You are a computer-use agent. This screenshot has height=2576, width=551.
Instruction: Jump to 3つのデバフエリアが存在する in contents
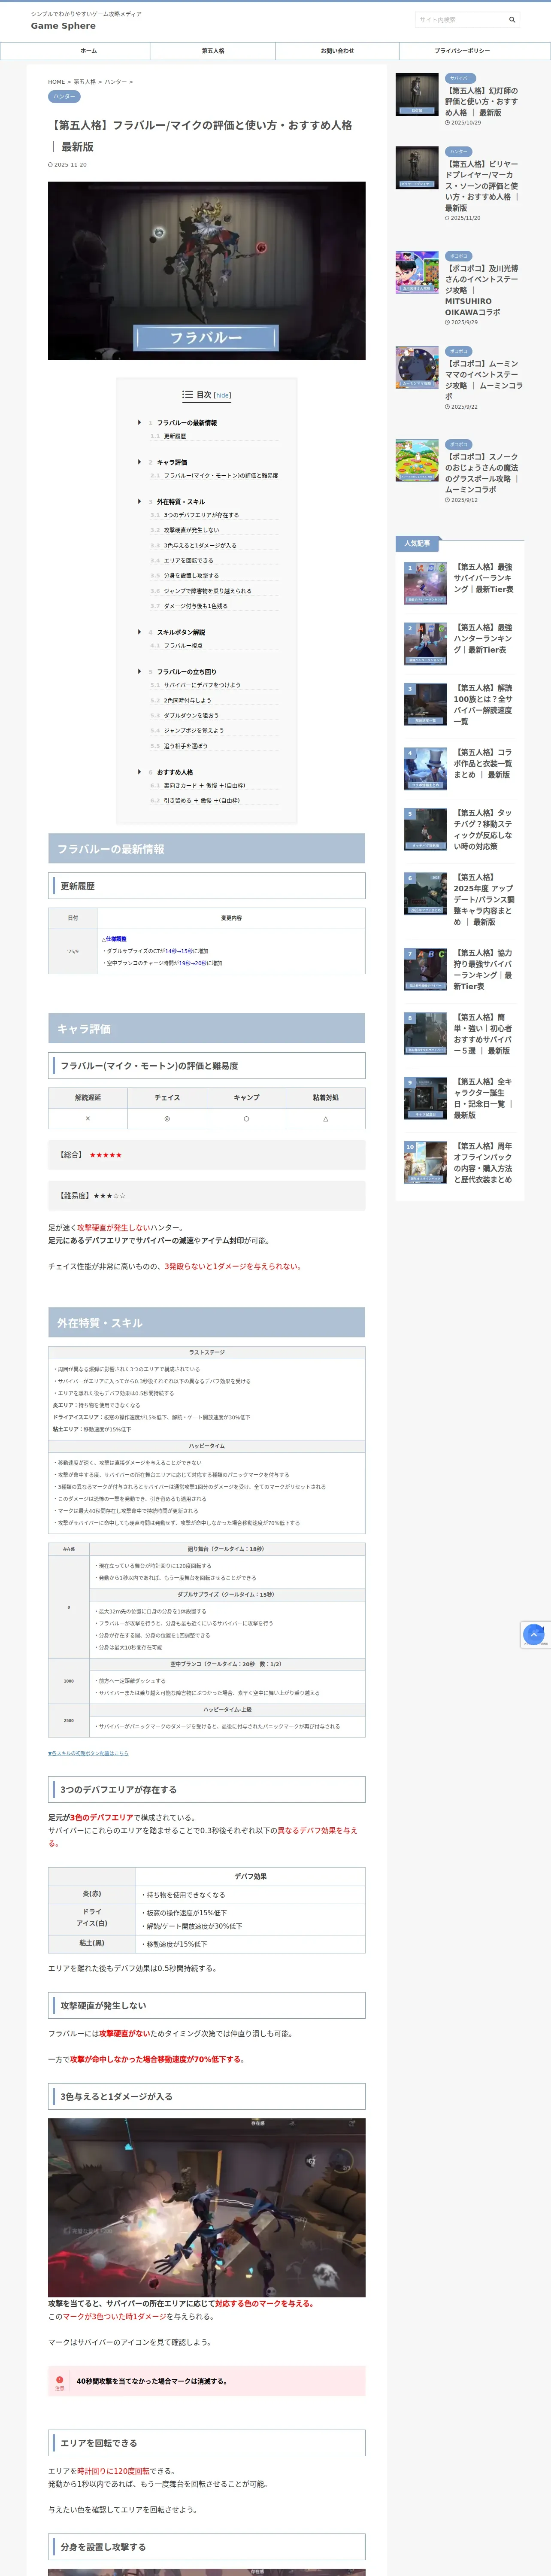tap(201, 515)
